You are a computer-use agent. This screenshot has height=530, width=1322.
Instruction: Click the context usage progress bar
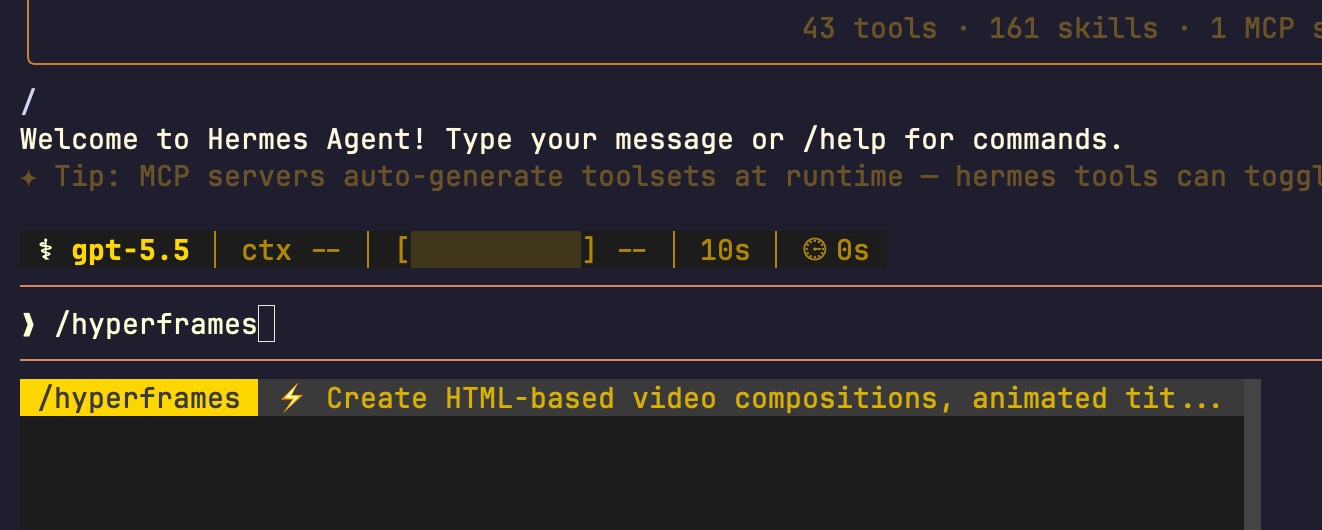[496, 250]
